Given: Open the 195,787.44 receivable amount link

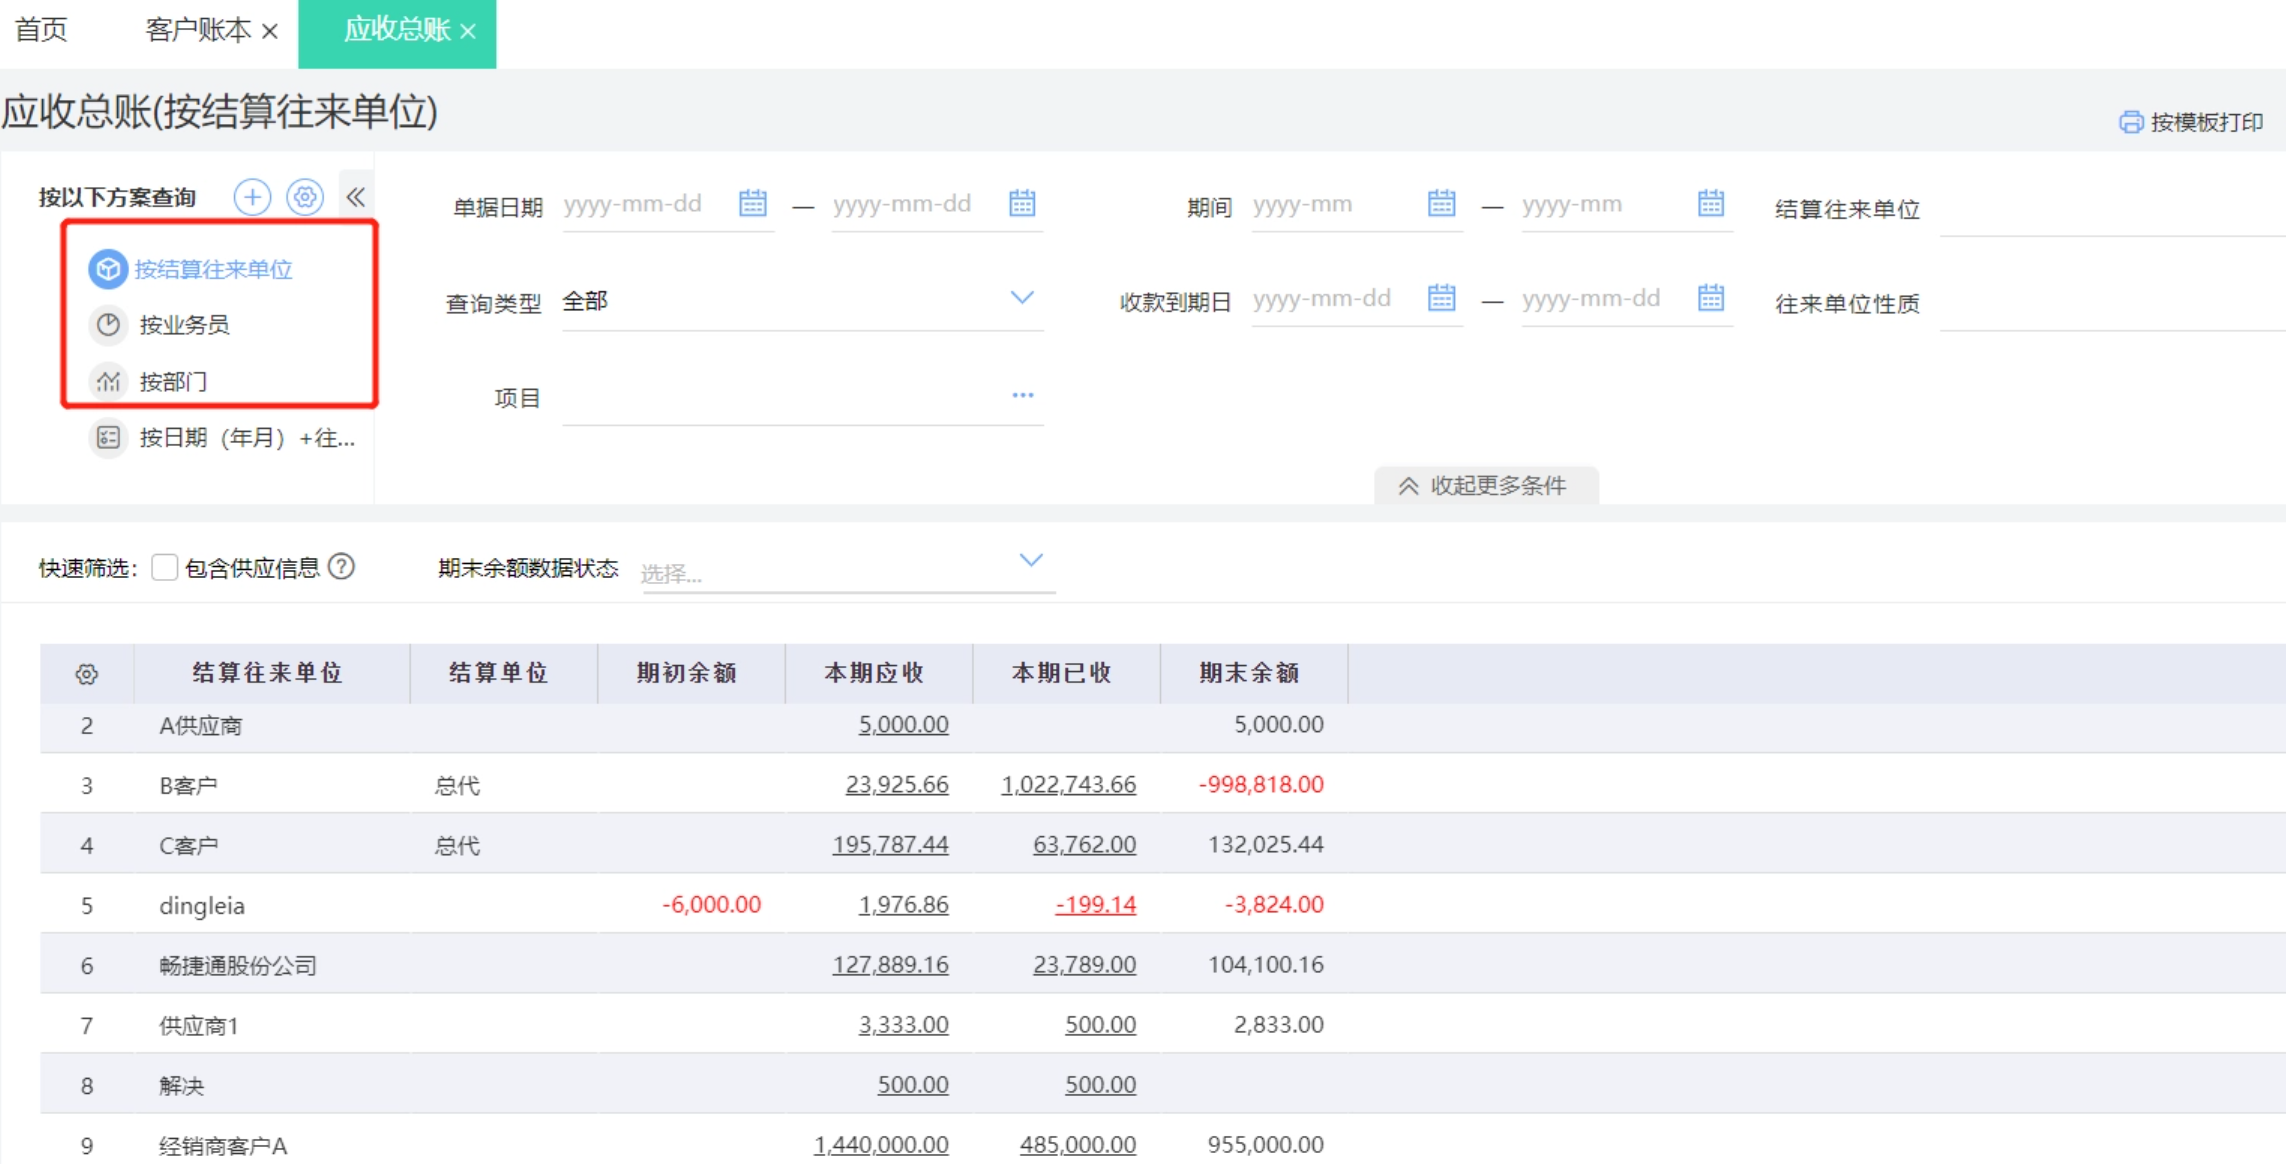Looking at the screenshot, I should pyautogui.click(x=890, y=845).
